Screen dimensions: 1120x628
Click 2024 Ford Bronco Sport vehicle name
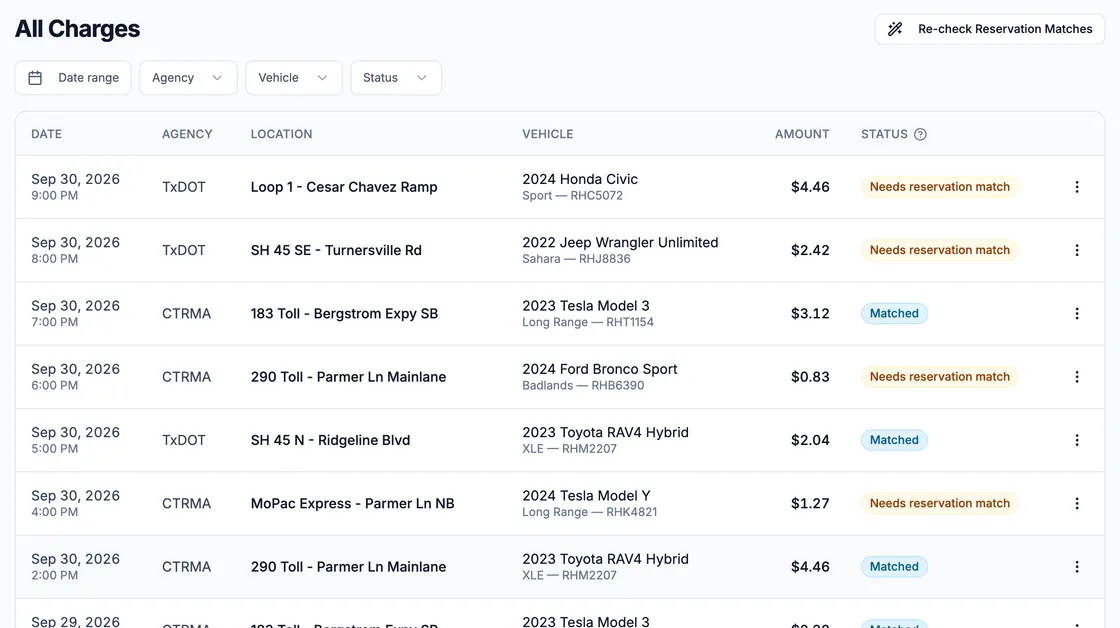point(599,369)
